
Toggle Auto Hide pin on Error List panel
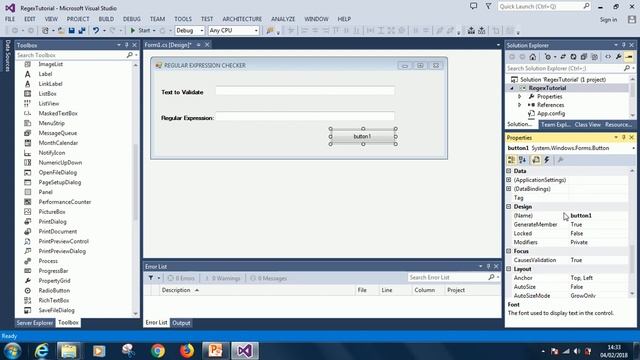[488, 267]
